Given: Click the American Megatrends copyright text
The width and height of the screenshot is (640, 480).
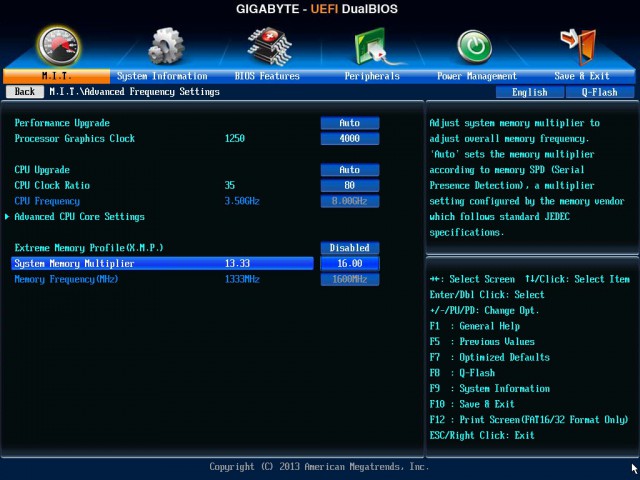Looking at the screenshot, I should pyautogui.click(x=319, y=467).
